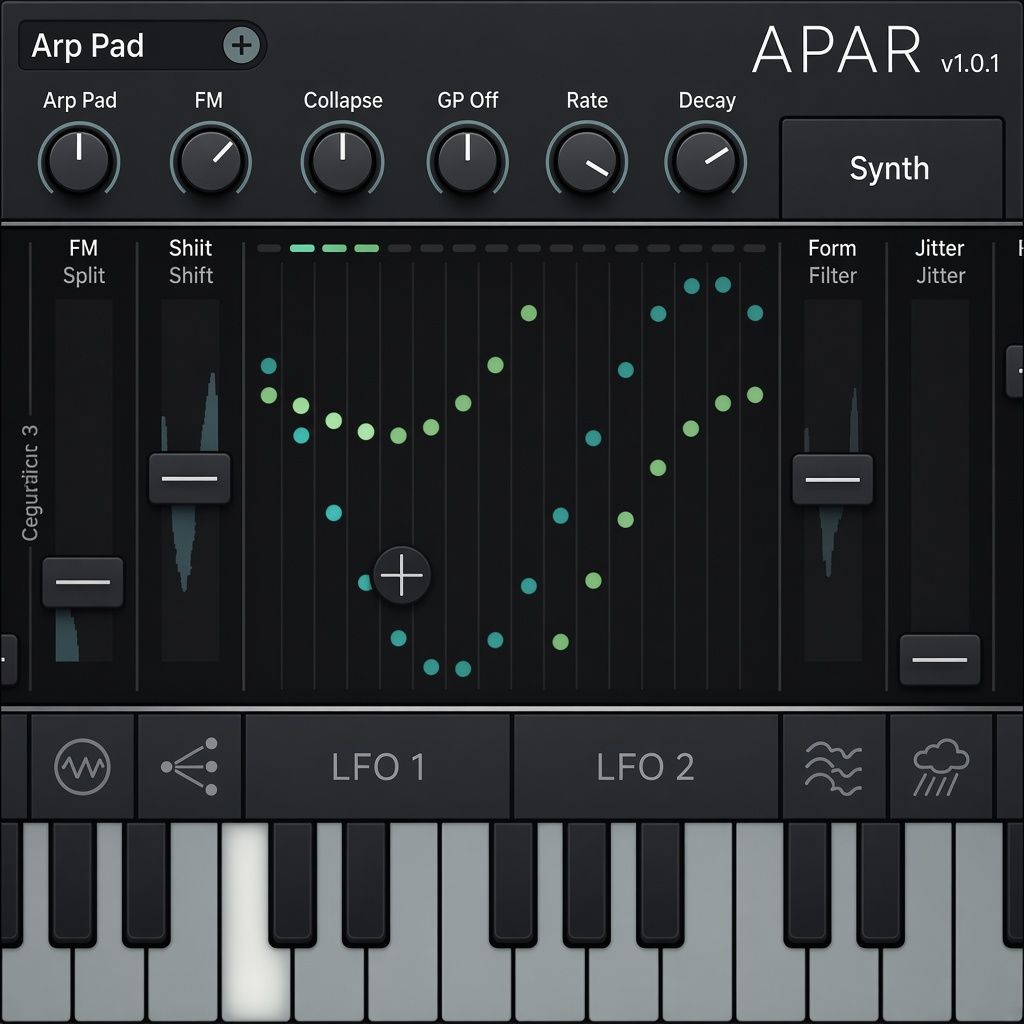Click the partially visible button at the bottom-left edge

tap(8, 660)
